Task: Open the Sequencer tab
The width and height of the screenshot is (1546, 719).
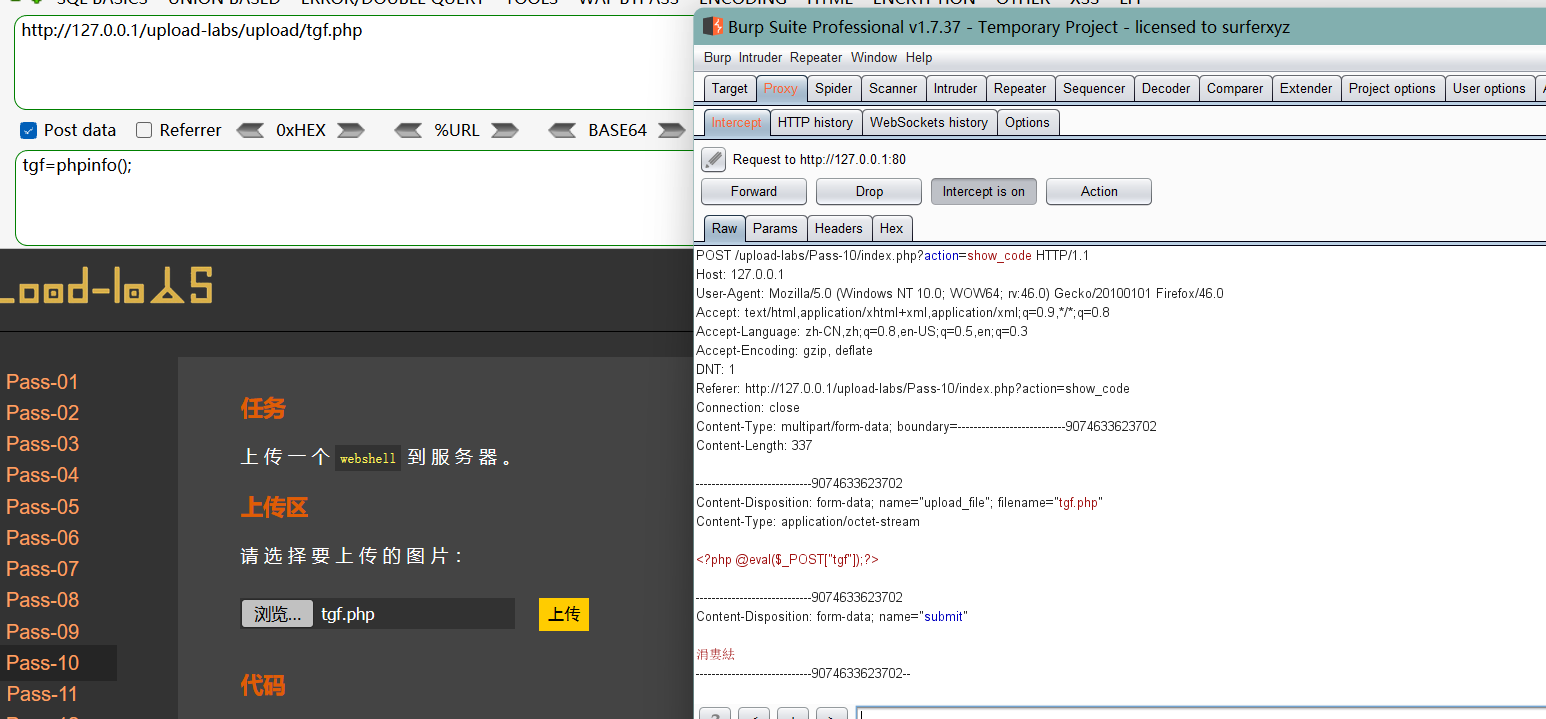Action: tap(1094, 88)
